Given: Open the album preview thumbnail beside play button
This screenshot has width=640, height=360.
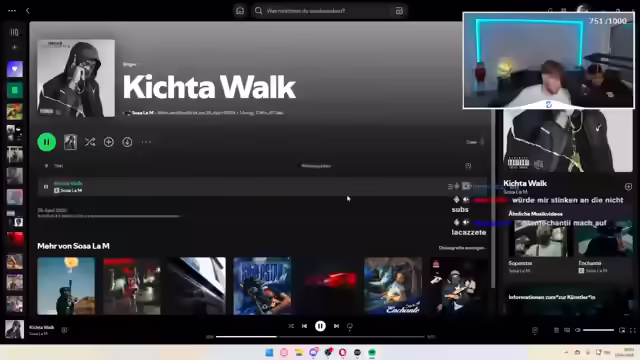Looking at the screenshot, I should click(70, 142).
